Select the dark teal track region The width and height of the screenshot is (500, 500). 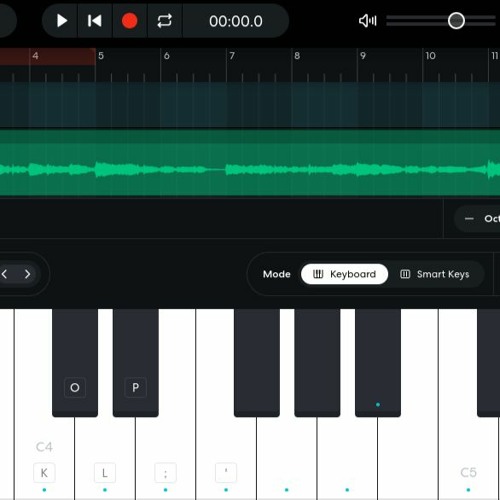tap(250, 105)
